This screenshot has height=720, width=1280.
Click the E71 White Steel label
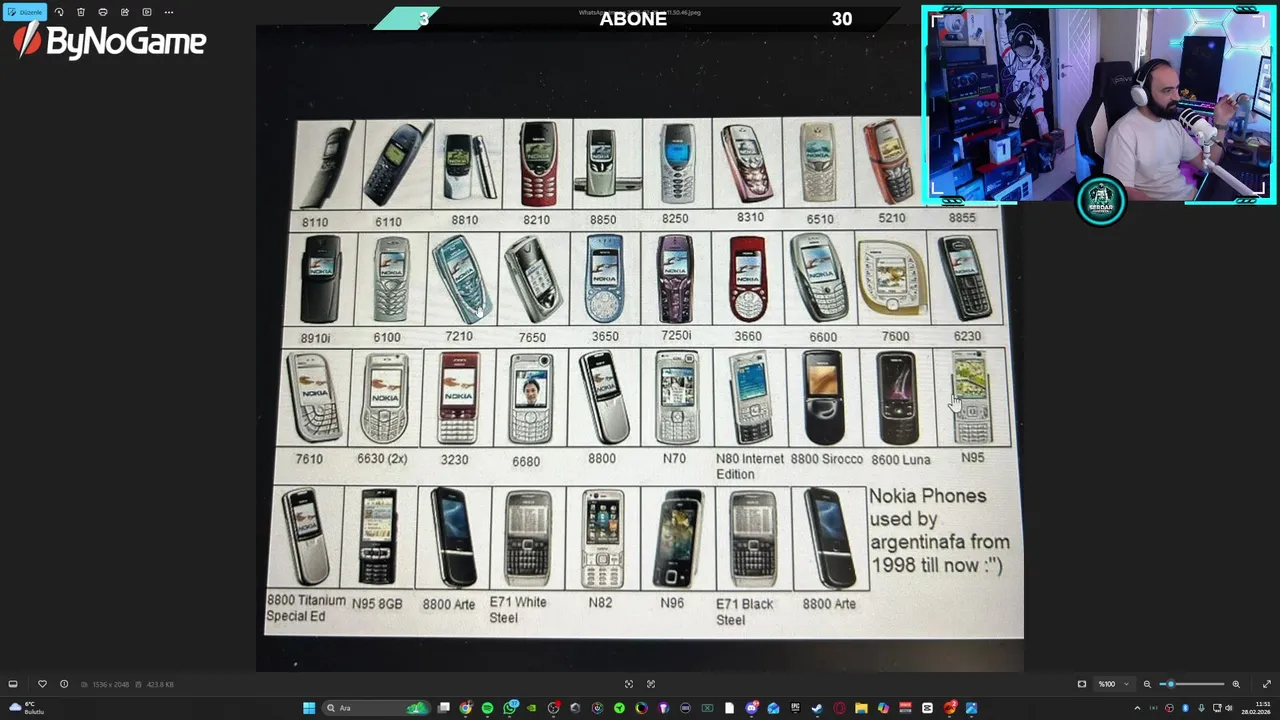(518, 610)
